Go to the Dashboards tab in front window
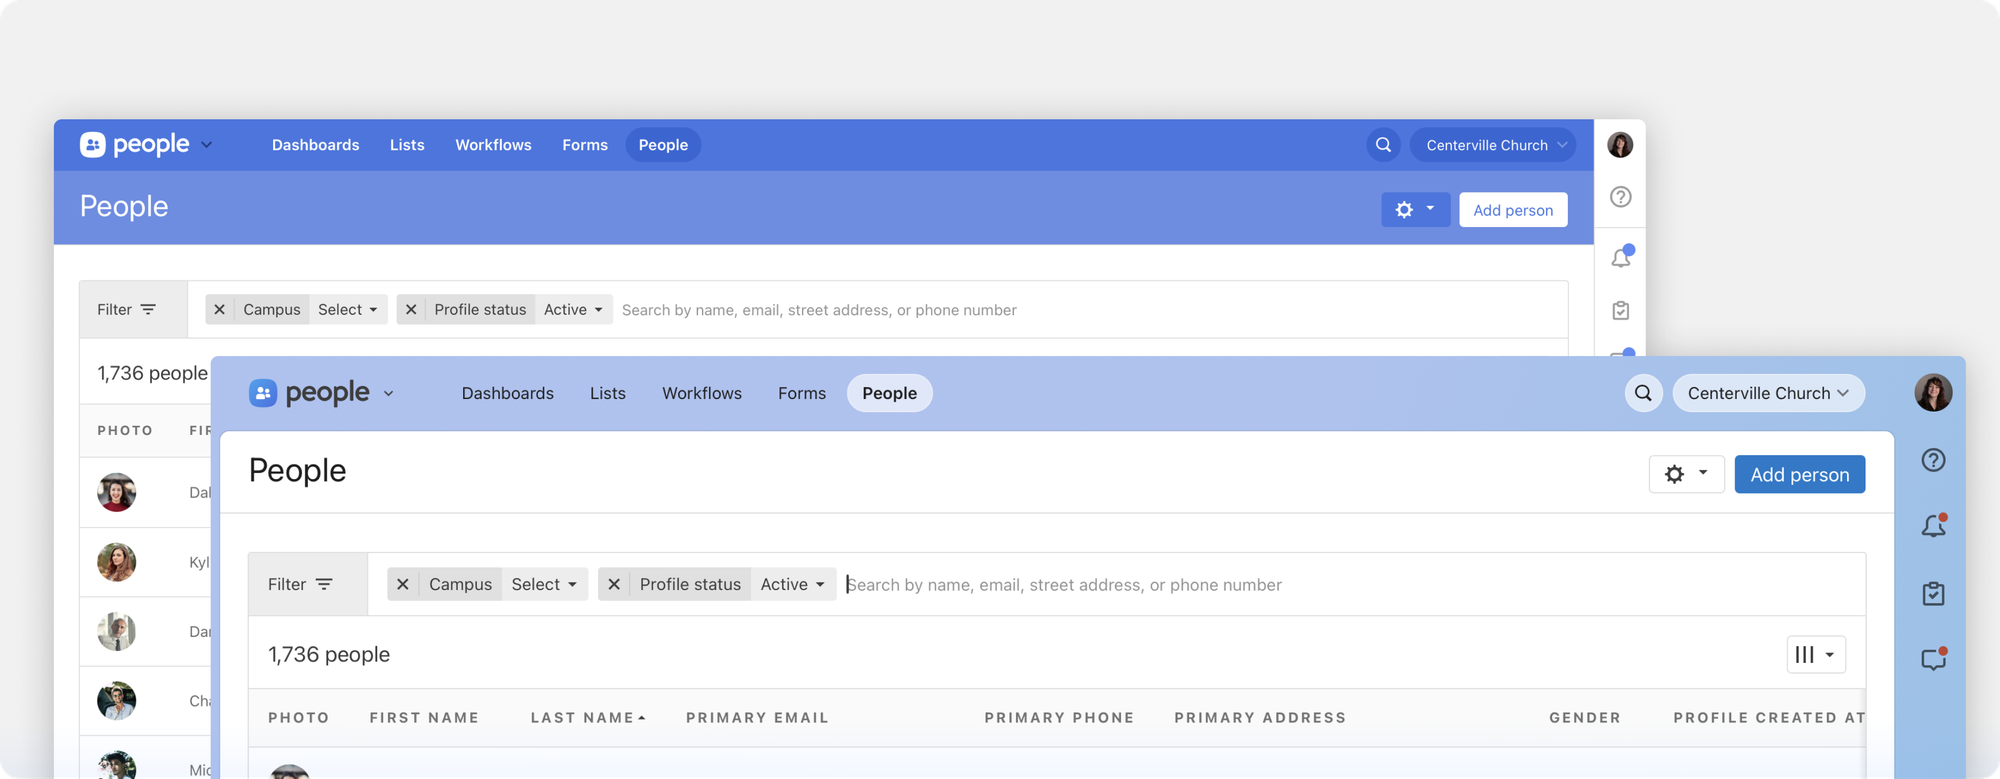The height and width of the screenshot is (779, 2000). click(507, 393)
